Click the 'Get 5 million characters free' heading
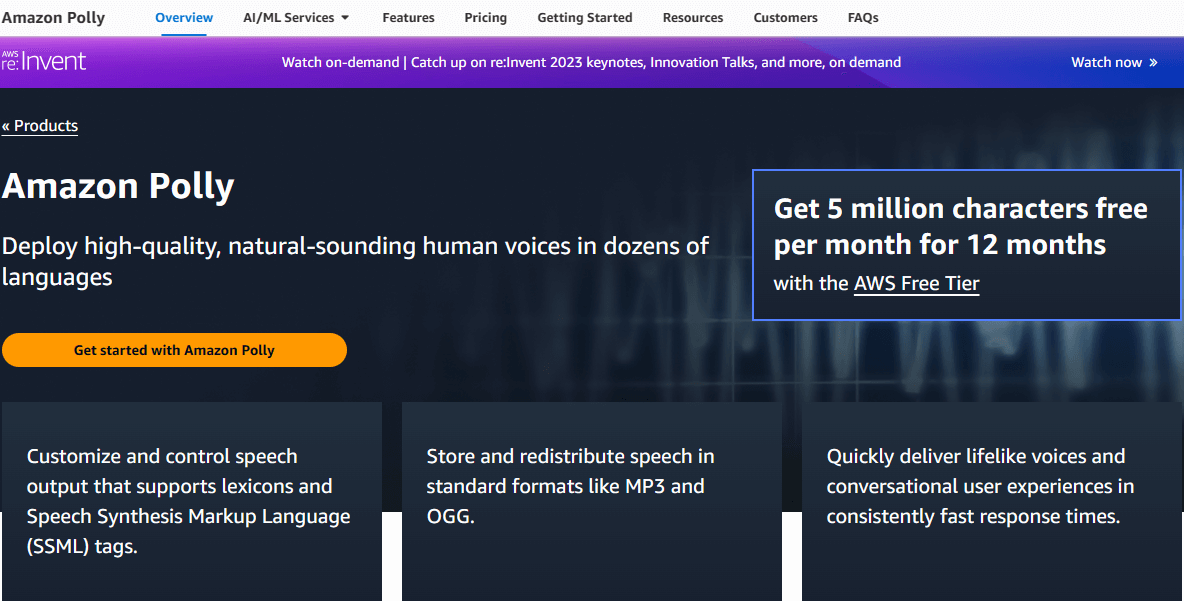The height and width of the screenshot is (601, 1184). coord(960,227)
